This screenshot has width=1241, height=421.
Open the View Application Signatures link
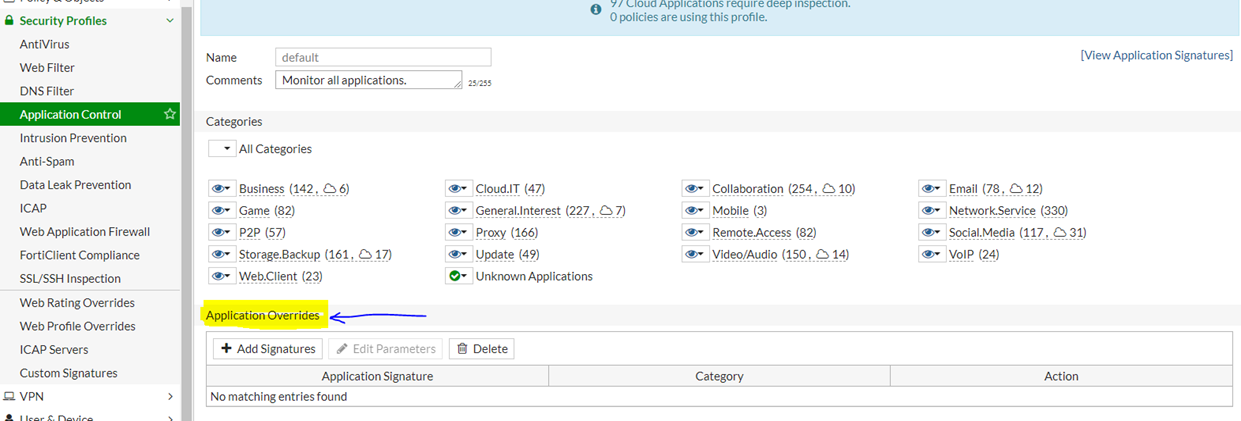(x=1156, y=55)
